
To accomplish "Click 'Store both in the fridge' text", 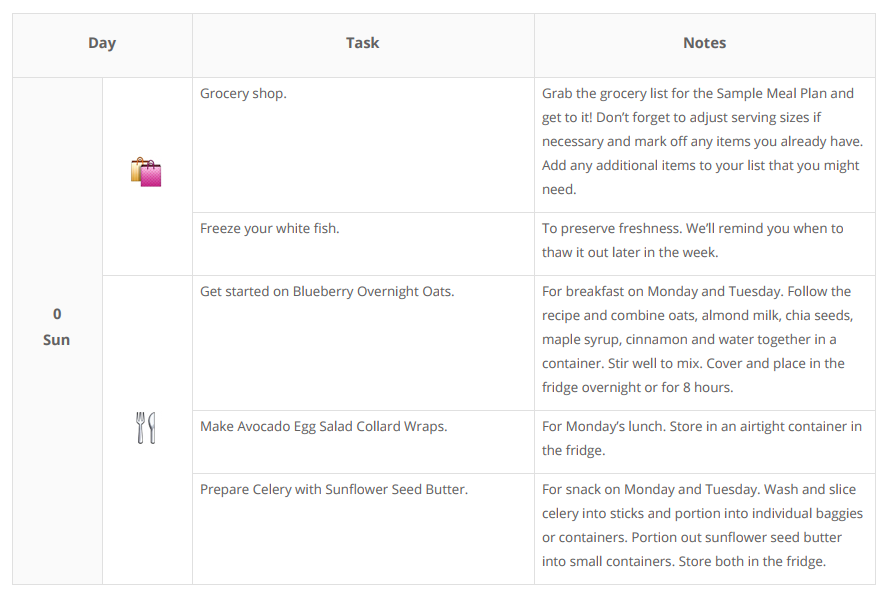I will point(752,562).
